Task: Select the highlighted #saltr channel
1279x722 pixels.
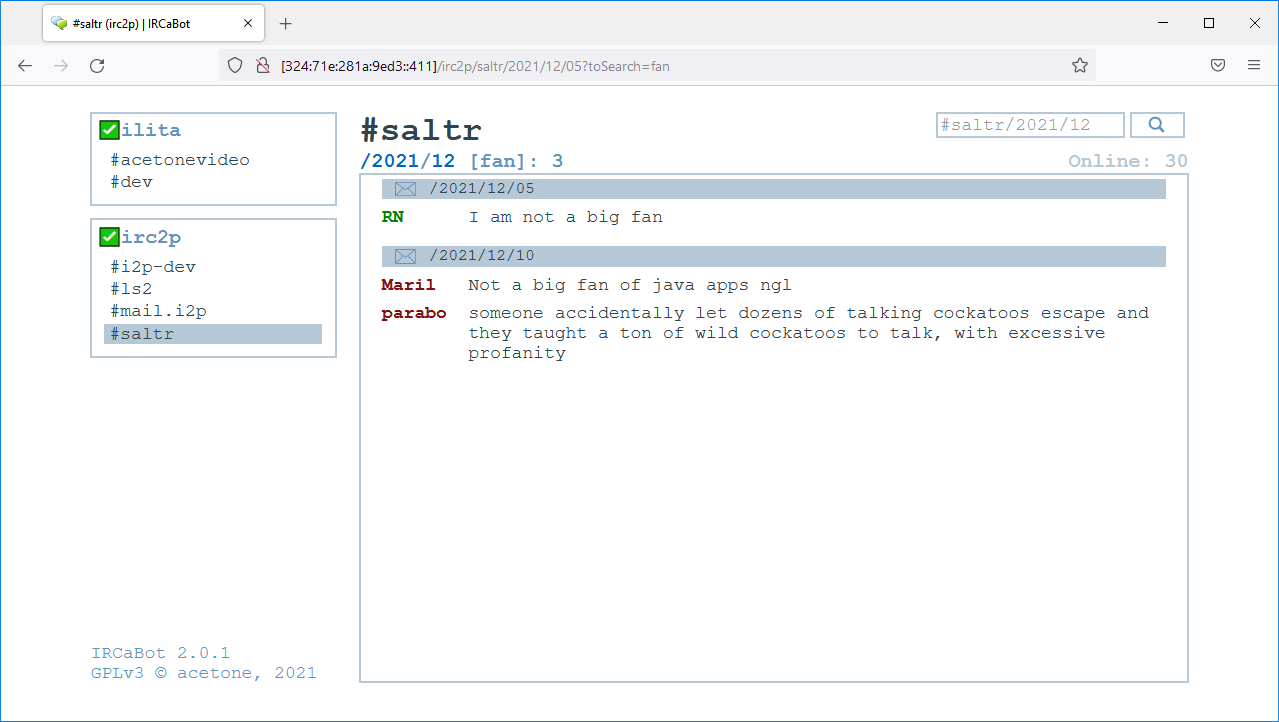Action: point(213,334)
